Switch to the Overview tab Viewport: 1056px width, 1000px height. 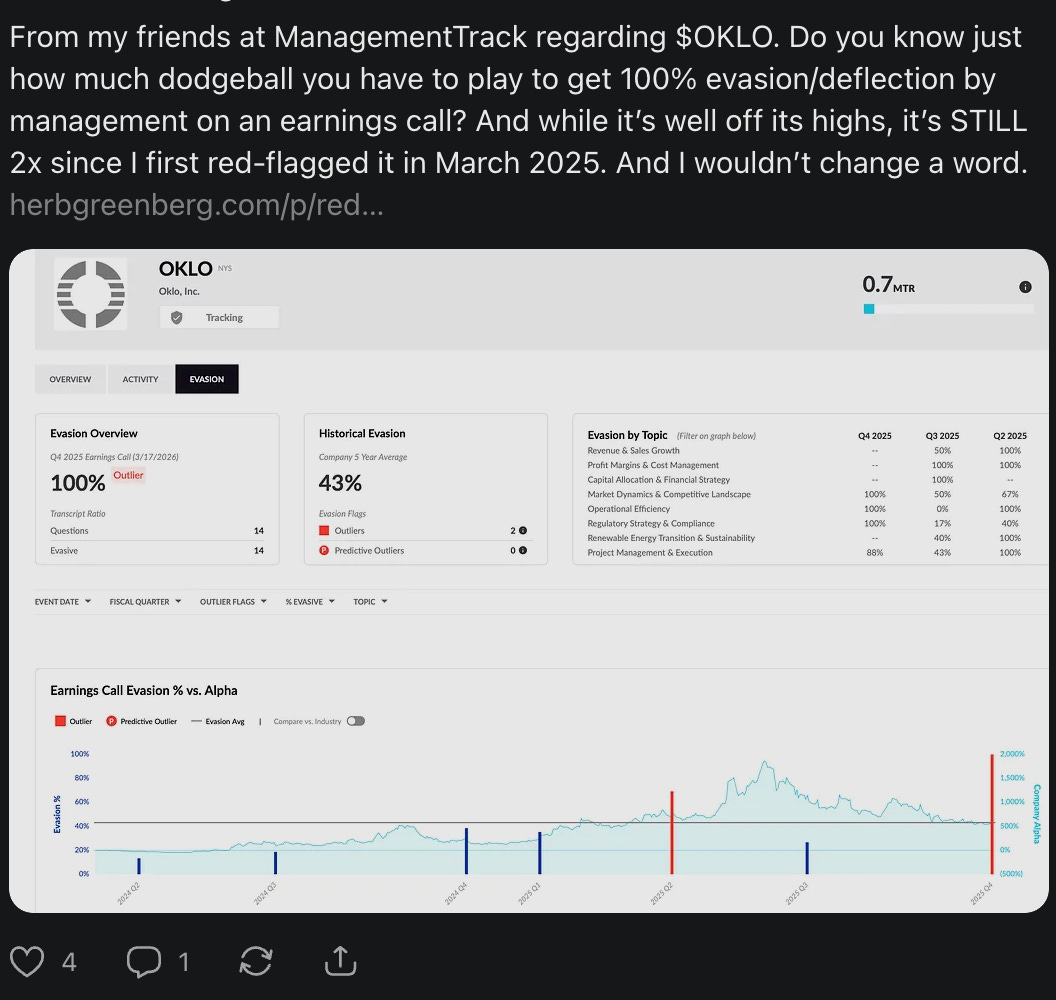click(70, 379)
